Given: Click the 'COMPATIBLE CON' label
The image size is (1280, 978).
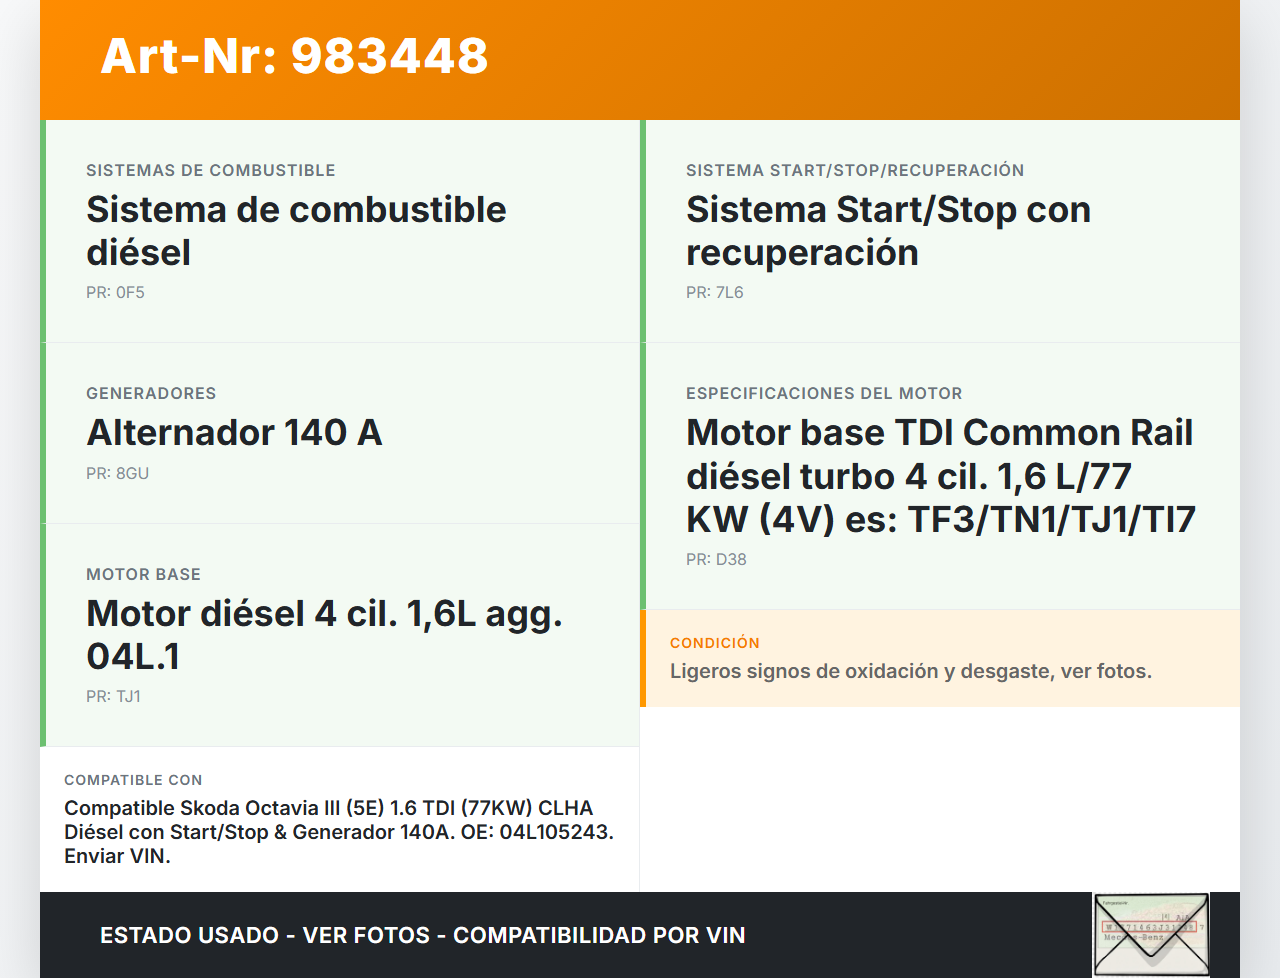Looking at the screenshot, I should pos(133,780).
